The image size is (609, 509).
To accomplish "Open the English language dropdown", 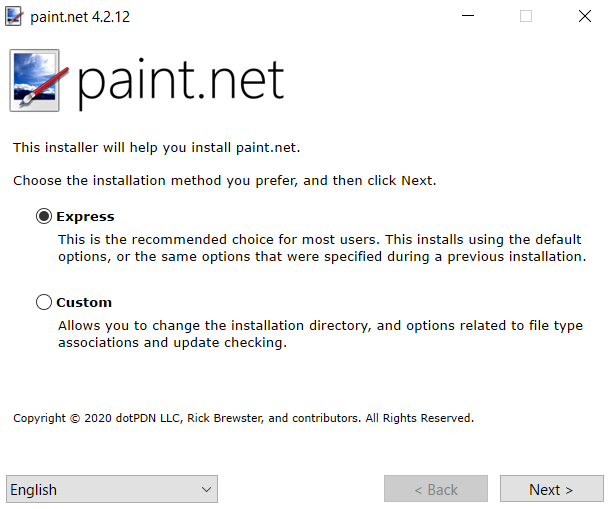I will click(x=112, y=489).
